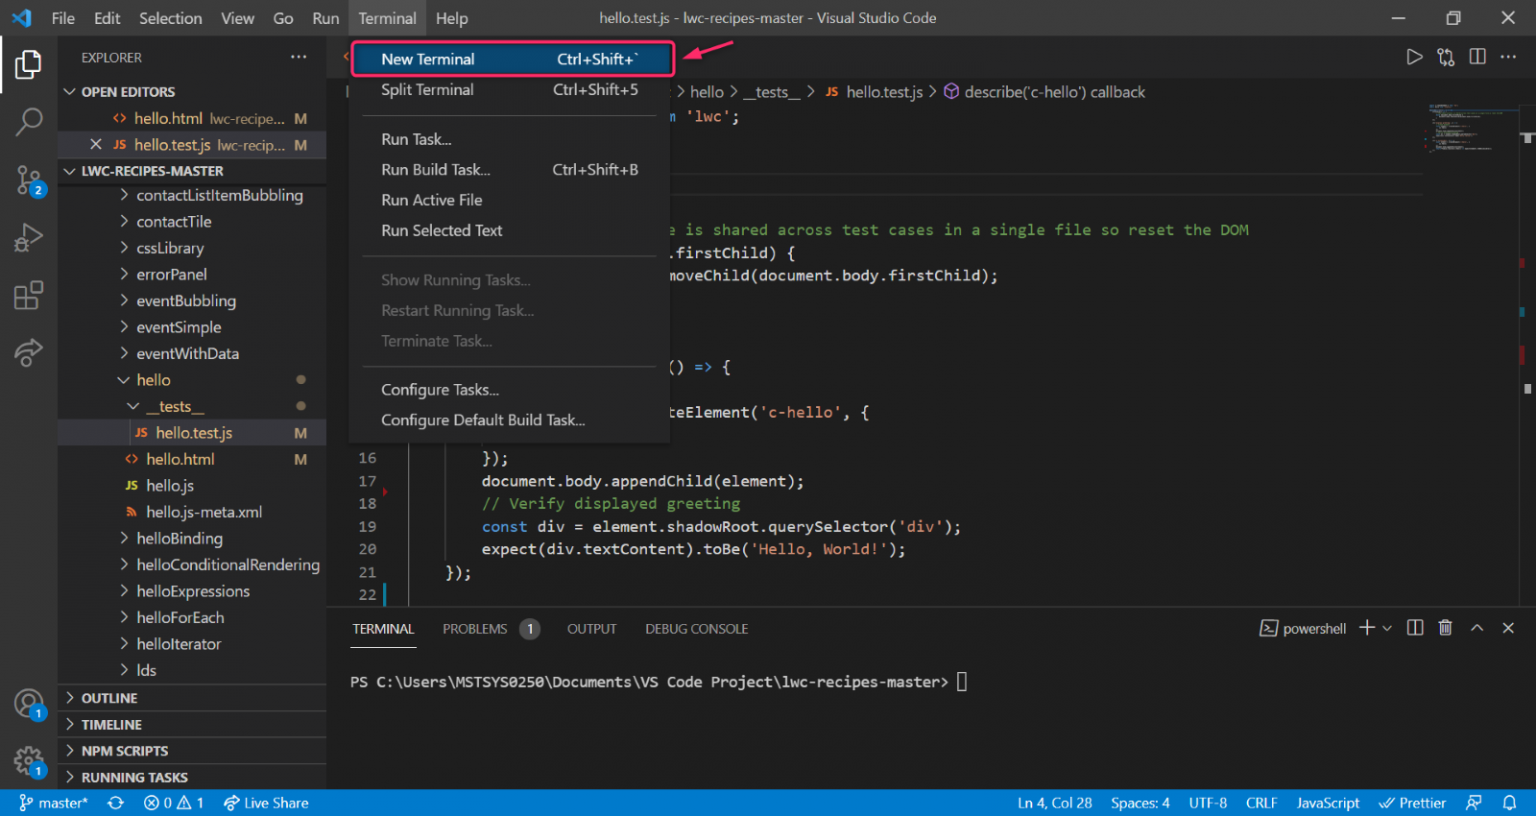Select Run Task from the Terminal menu

(415, 139)
